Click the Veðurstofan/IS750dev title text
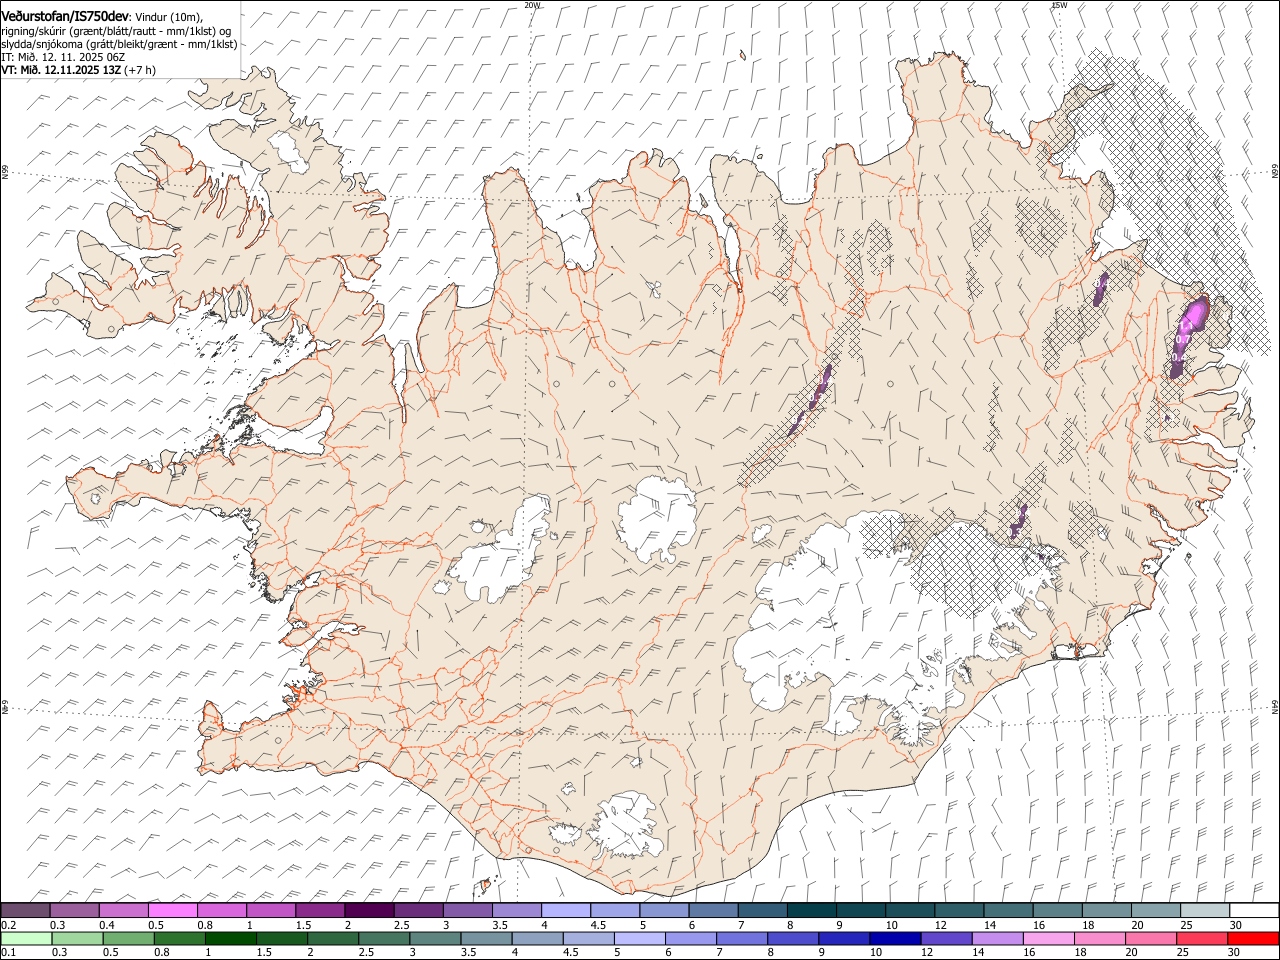Screen dimensions: 1280x960 click(65, 16)
